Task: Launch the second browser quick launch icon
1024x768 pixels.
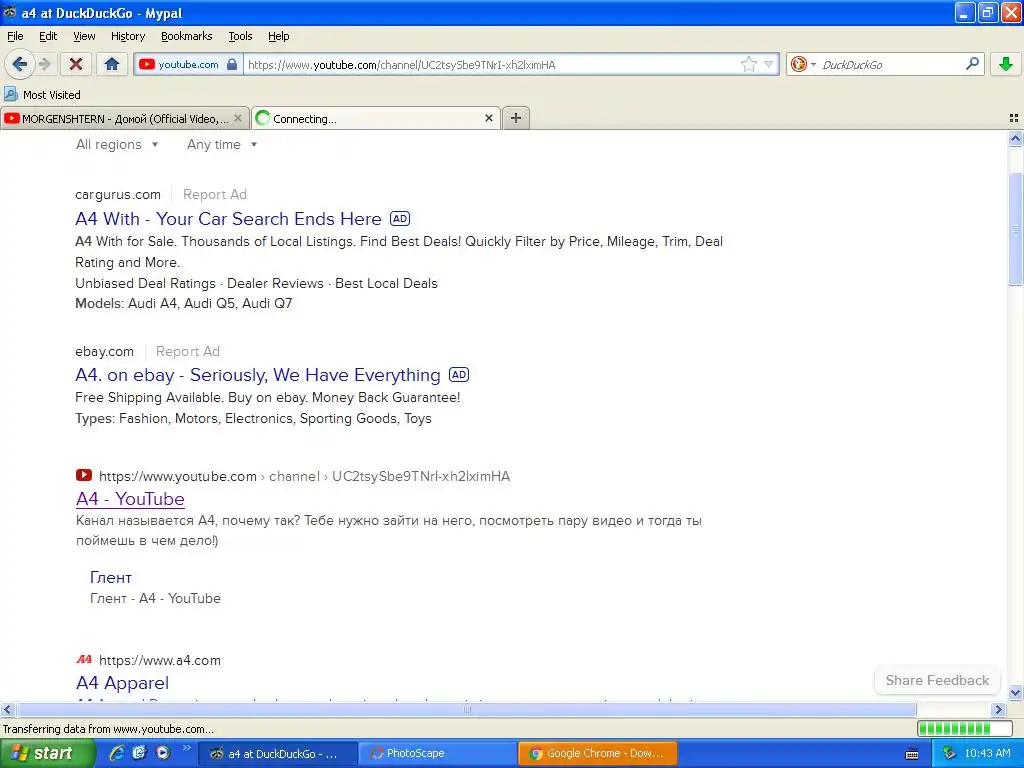Action: click(x=139, y=753)
